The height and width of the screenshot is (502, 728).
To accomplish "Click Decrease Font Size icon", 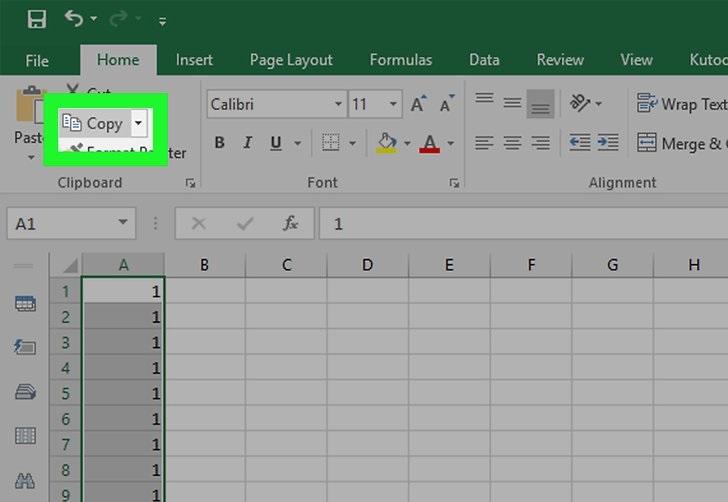I will [447, 104].
